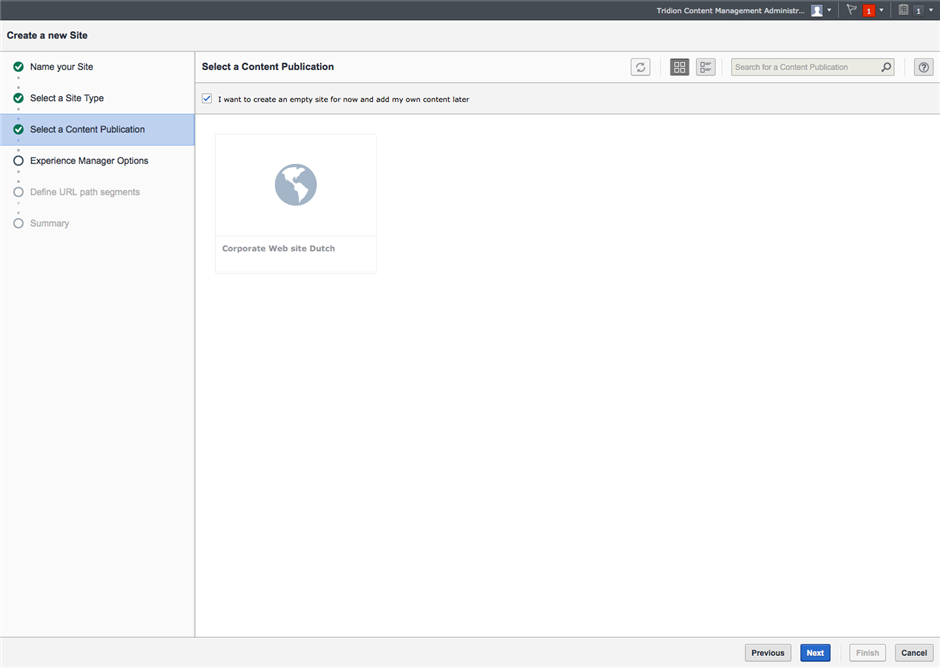Uncheck the create empty site checkbox
The width and height of the screenshot is (940, 668).
point(207,99)
